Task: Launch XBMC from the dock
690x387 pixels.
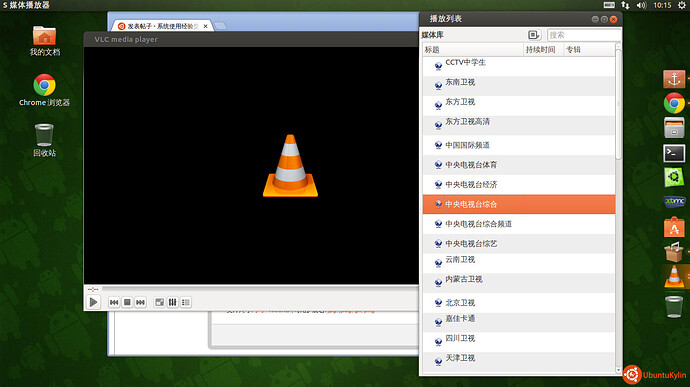Action: pyautogui.click(x=674, y=202)
